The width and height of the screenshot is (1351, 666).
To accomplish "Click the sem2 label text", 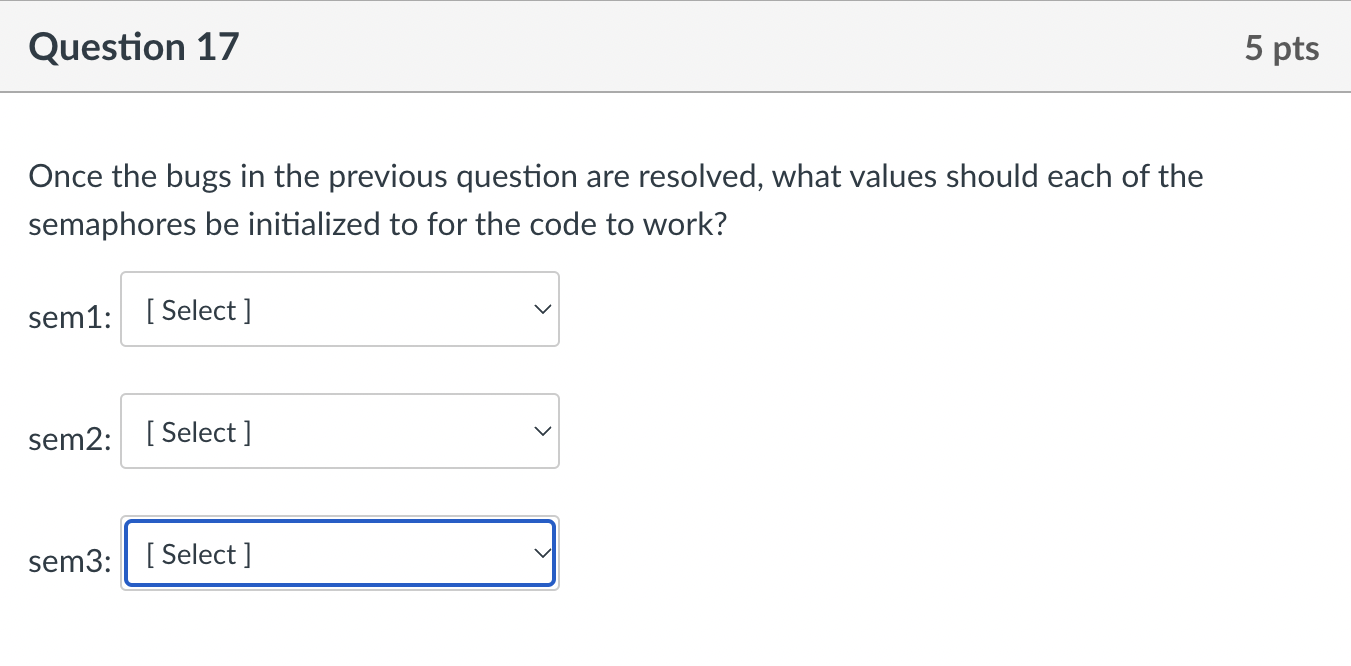I will (x=69, y=439).
